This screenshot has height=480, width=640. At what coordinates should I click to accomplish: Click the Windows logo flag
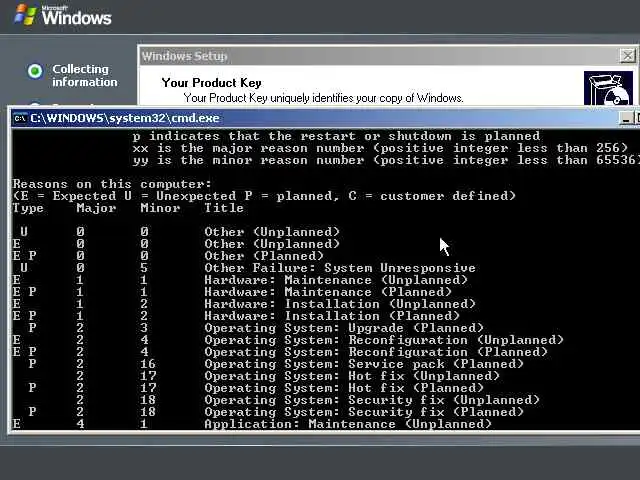26,15
